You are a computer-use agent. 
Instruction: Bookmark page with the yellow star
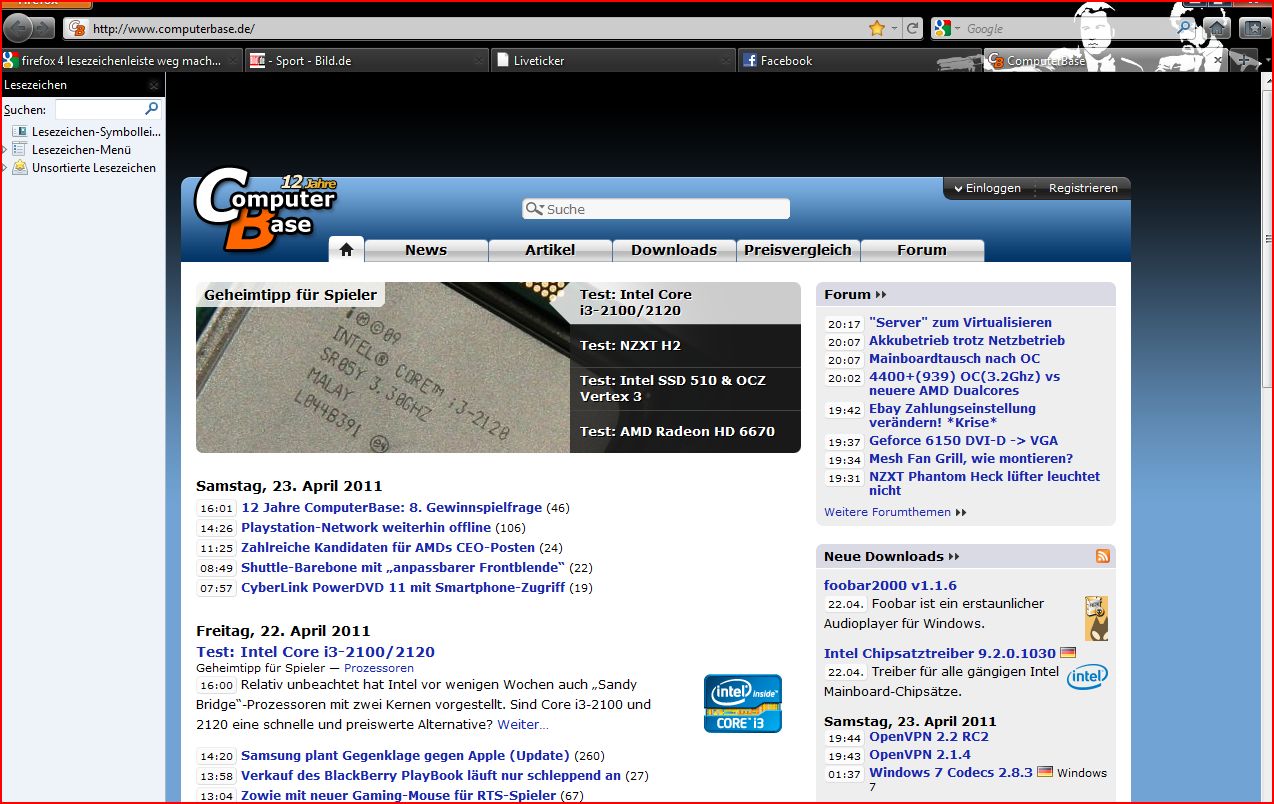point(877,28)
